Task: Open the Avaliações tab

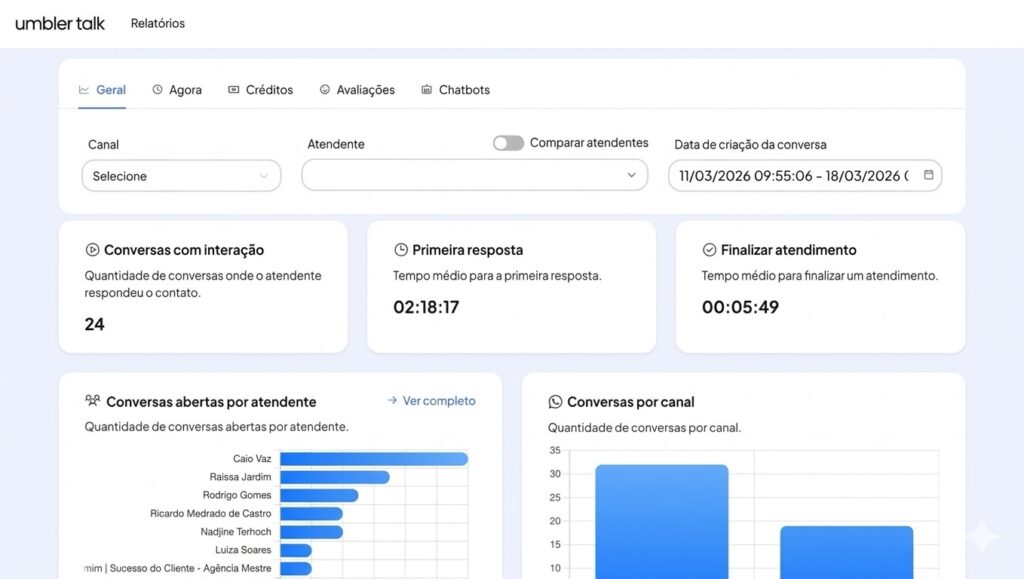Action: (x=357, y=90)
